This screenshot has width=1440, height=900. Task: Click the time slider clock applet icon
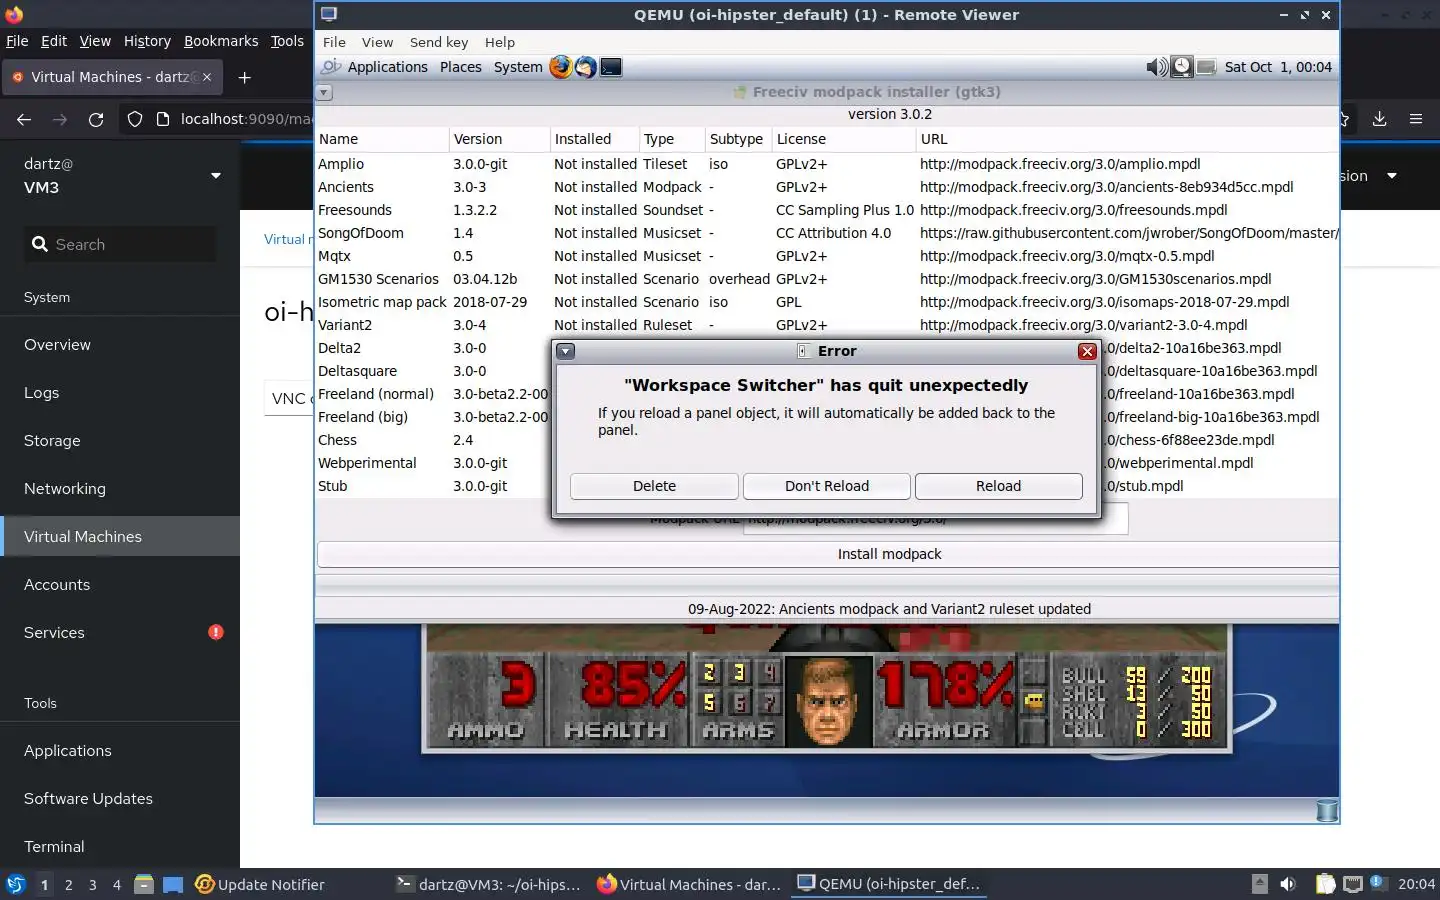1182,67
